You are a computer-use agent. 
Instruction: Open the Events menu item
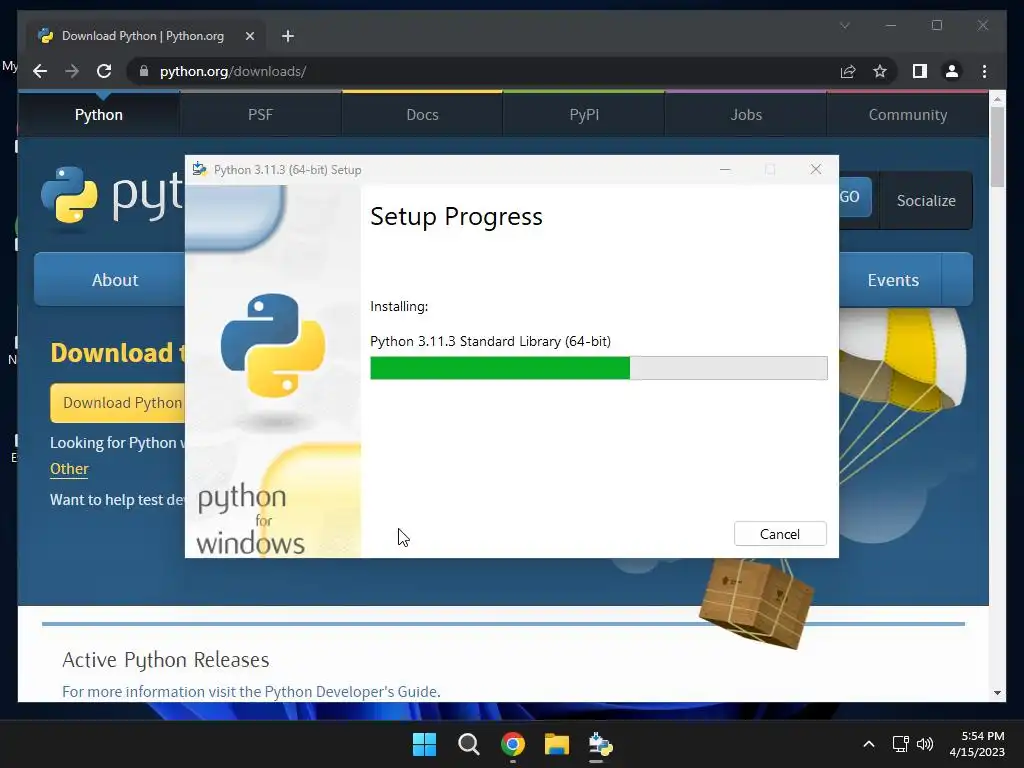(x=893, y=280)
